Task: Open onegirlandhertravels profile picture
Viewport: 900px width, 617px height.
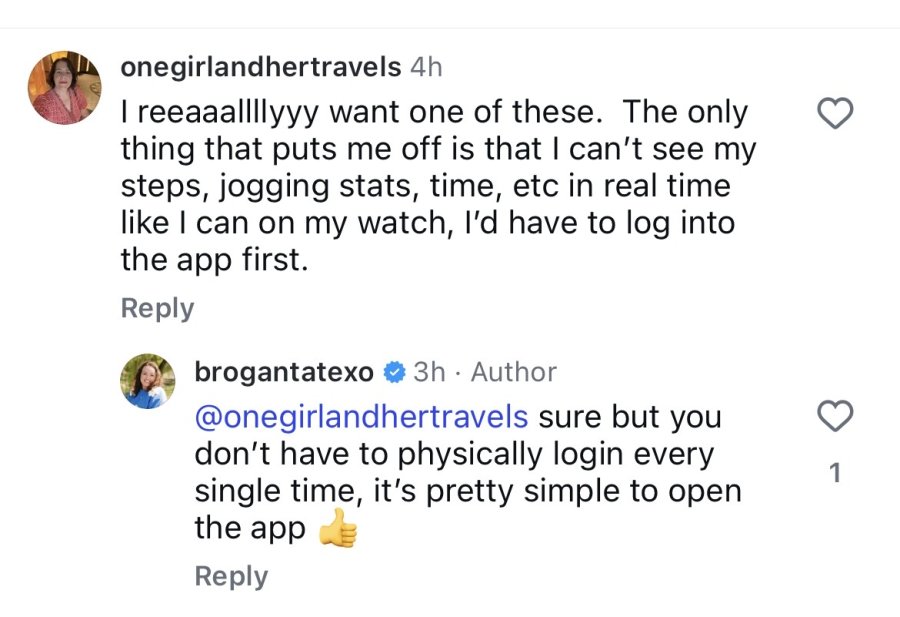Action: 64,87
